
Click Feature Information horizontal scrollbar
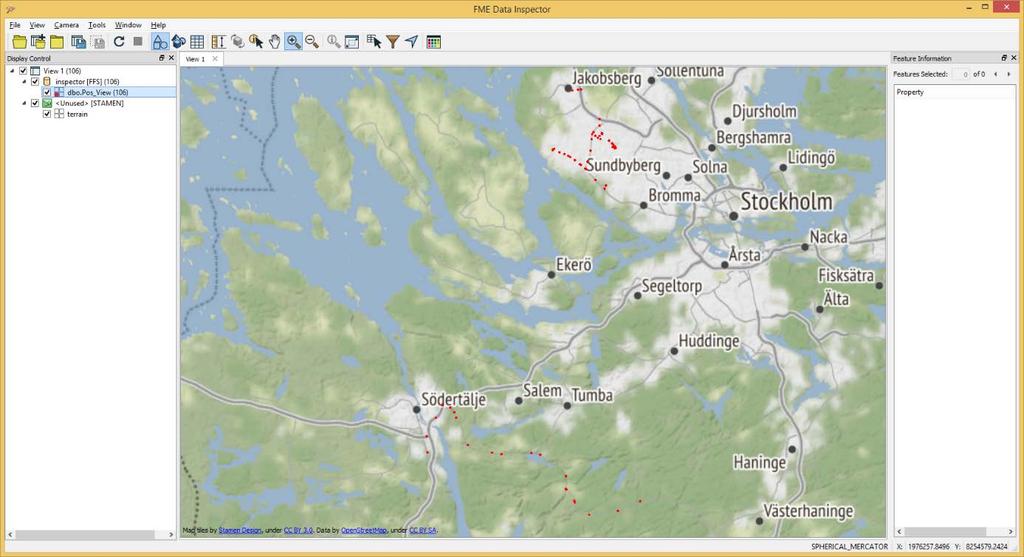point(945,532)
